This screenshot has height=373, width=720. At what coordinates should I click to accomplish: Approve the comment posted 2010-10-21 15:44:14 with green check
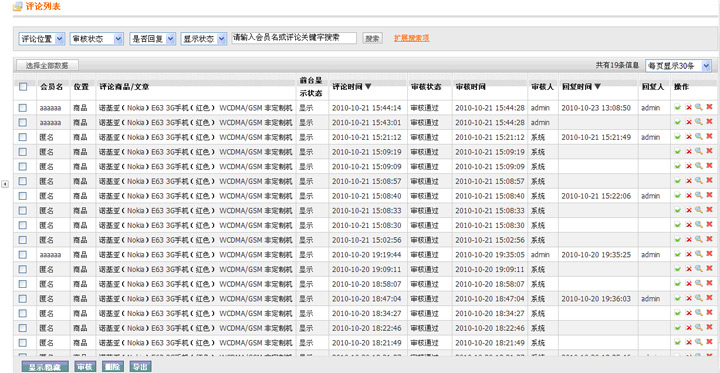pyautogui.click(x=678, y=107)
